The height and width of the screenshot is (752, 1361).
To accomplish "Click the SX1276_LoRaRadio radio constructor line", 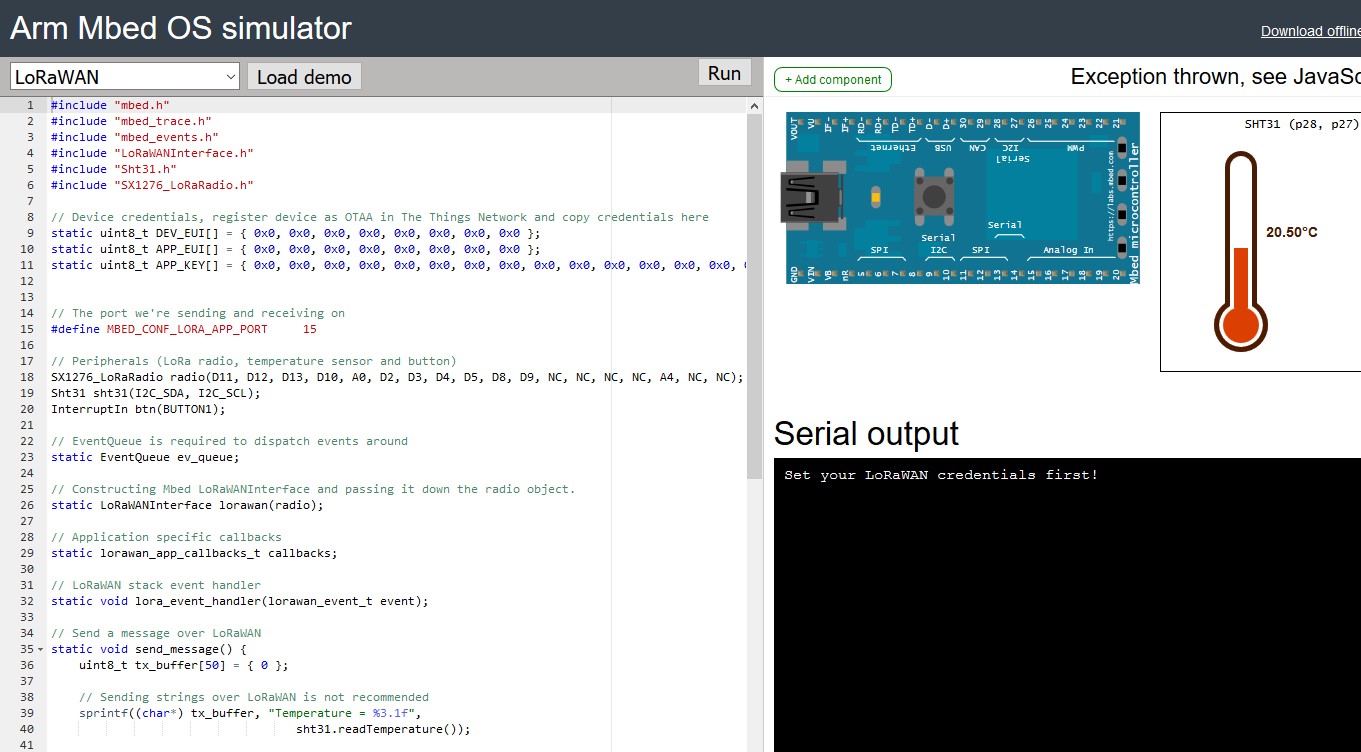I will pyautogui.click(x=397, y=377).
